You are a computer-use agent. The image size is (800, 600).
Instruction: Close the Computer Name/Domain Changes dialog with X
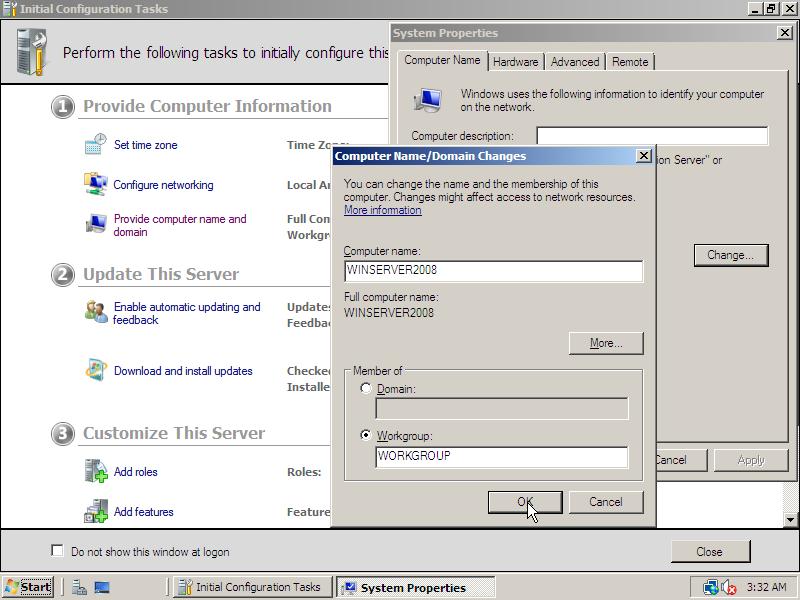[644, 156]
